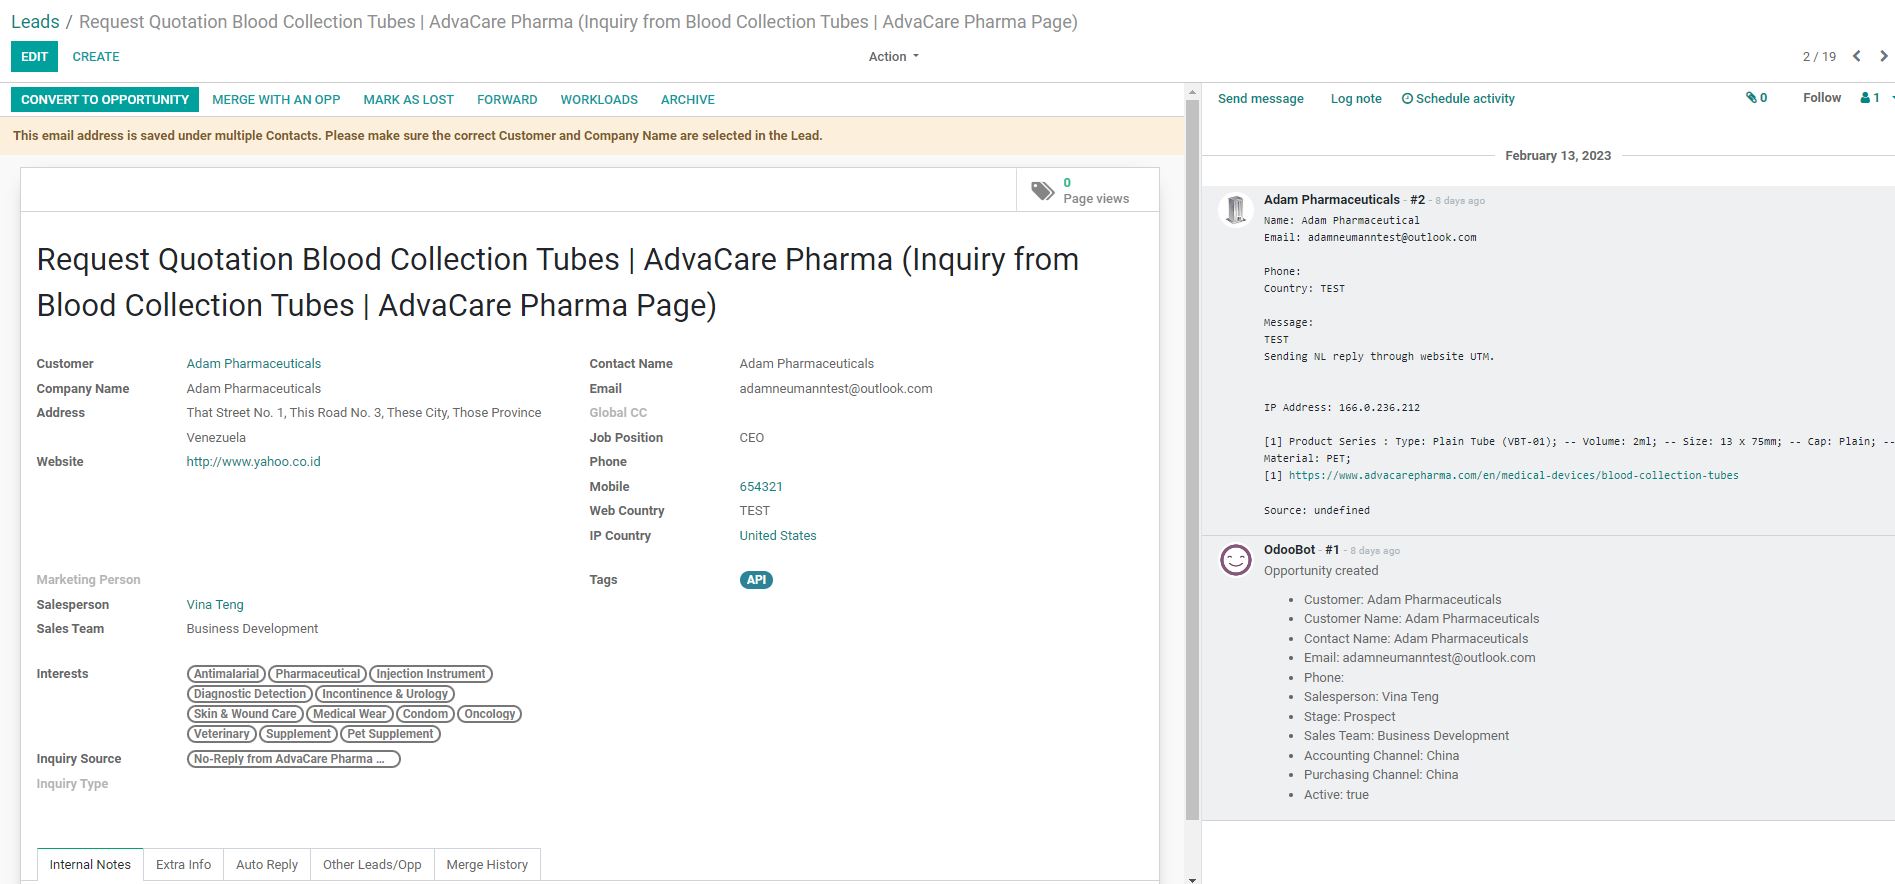
Task: Click Log note in chatter
Action: tap(1356, 98)
